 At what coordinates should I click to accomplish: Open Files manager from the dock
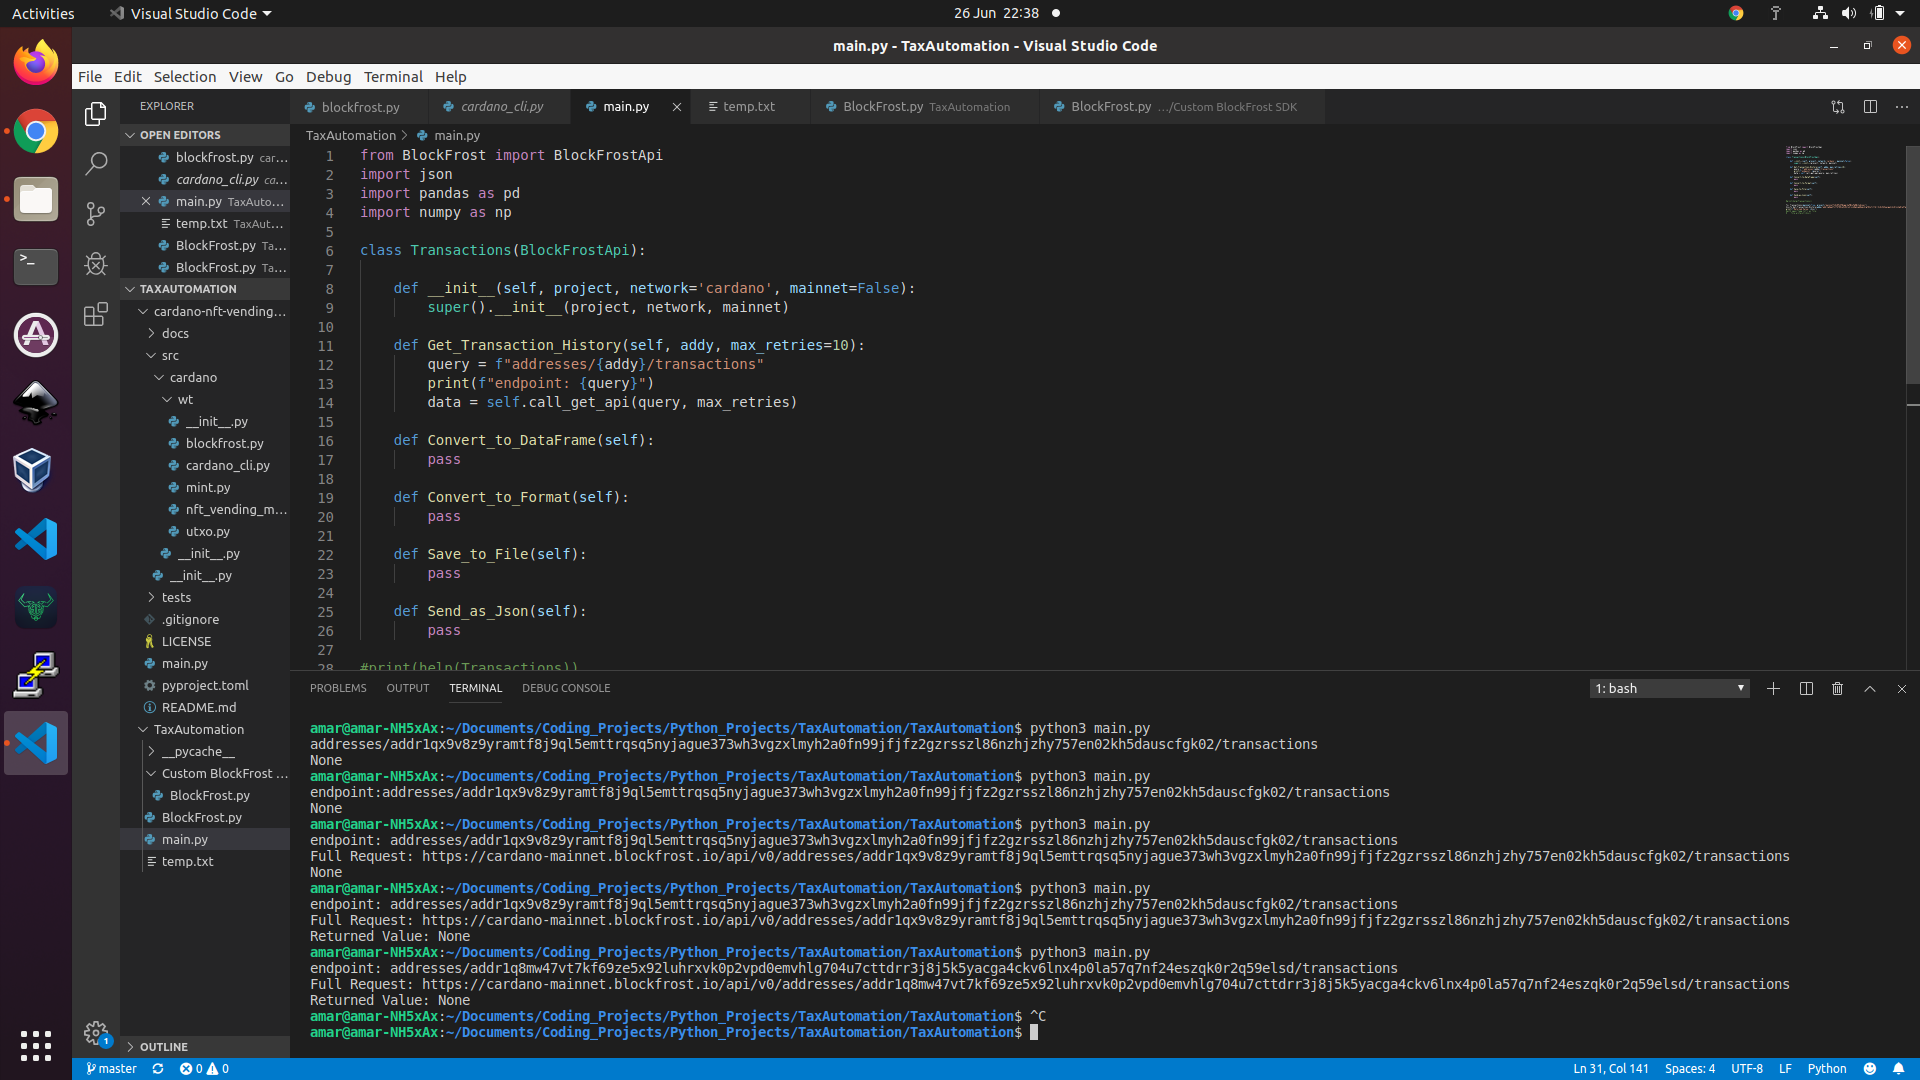coord(36,199)
